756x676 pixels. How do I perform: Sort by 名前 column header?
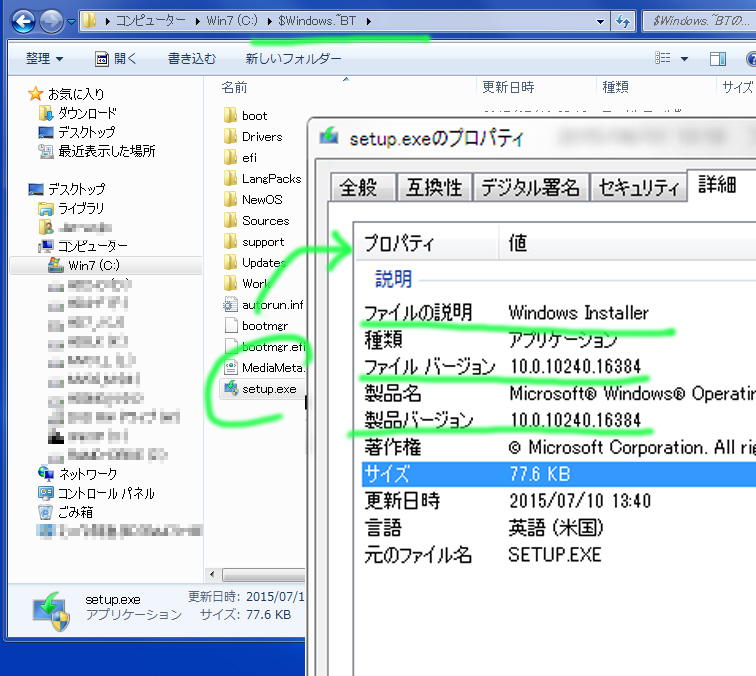click(234, 87)
